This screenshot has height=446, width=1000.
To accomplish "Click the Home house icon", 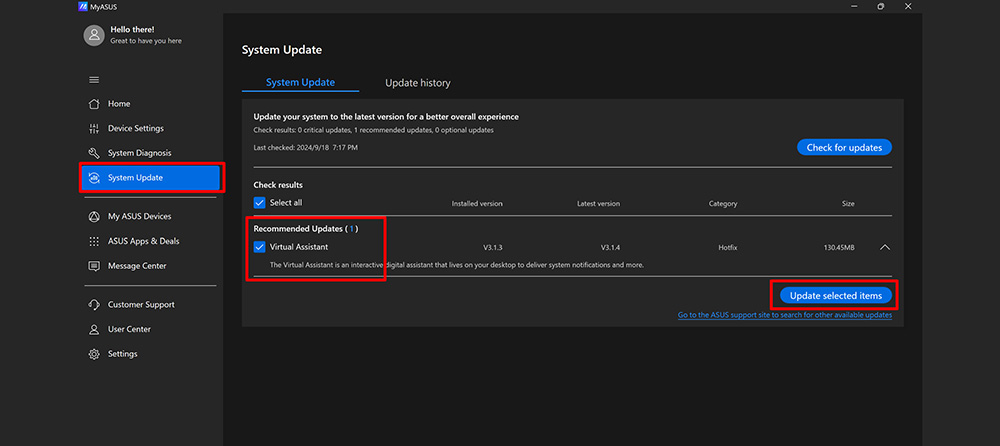I will (x=94, y=104).
